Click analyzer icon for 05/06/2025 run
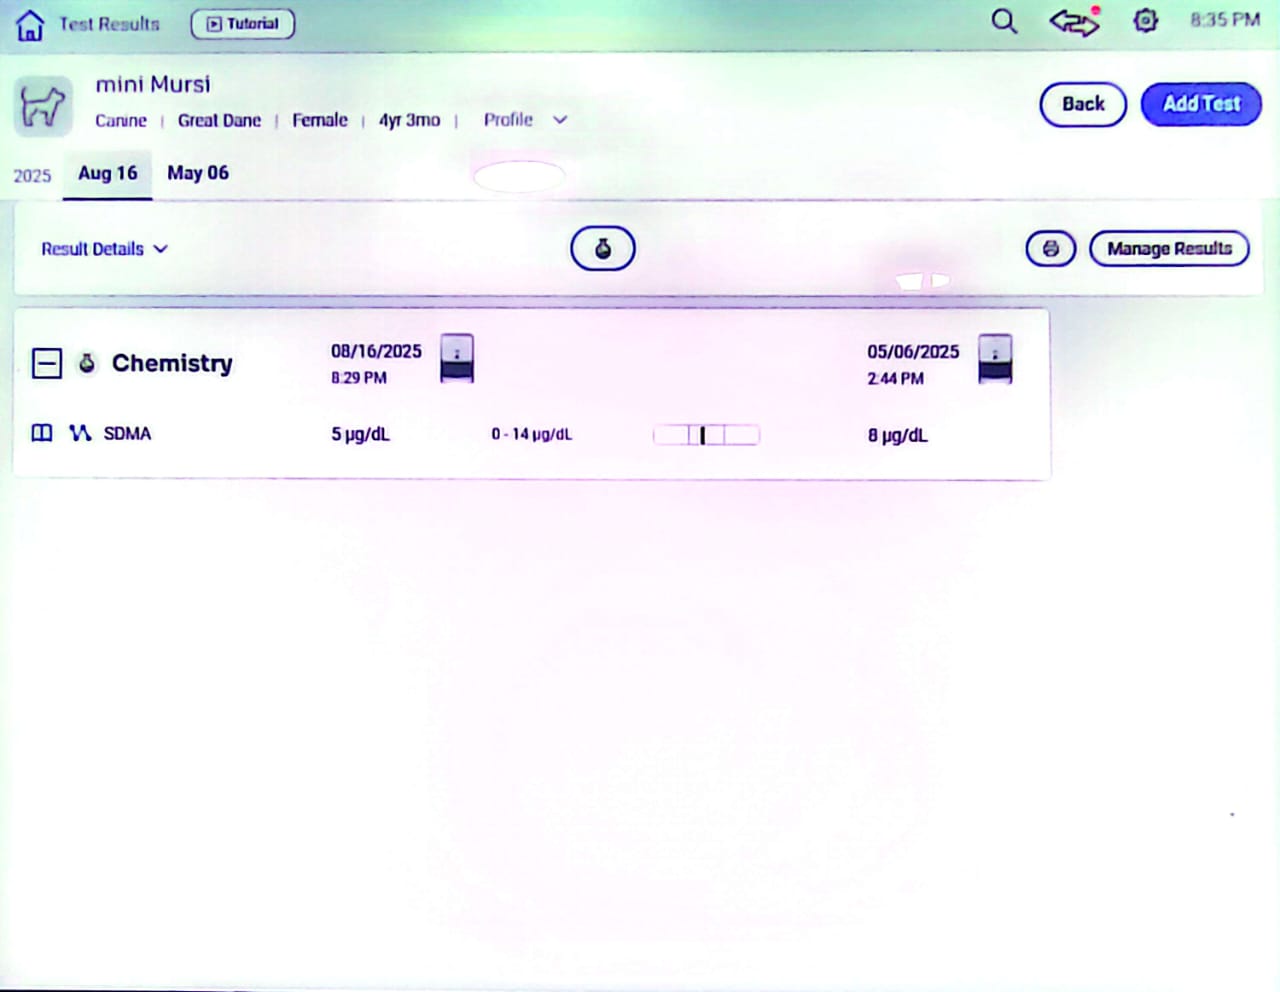 coord(995,359)
